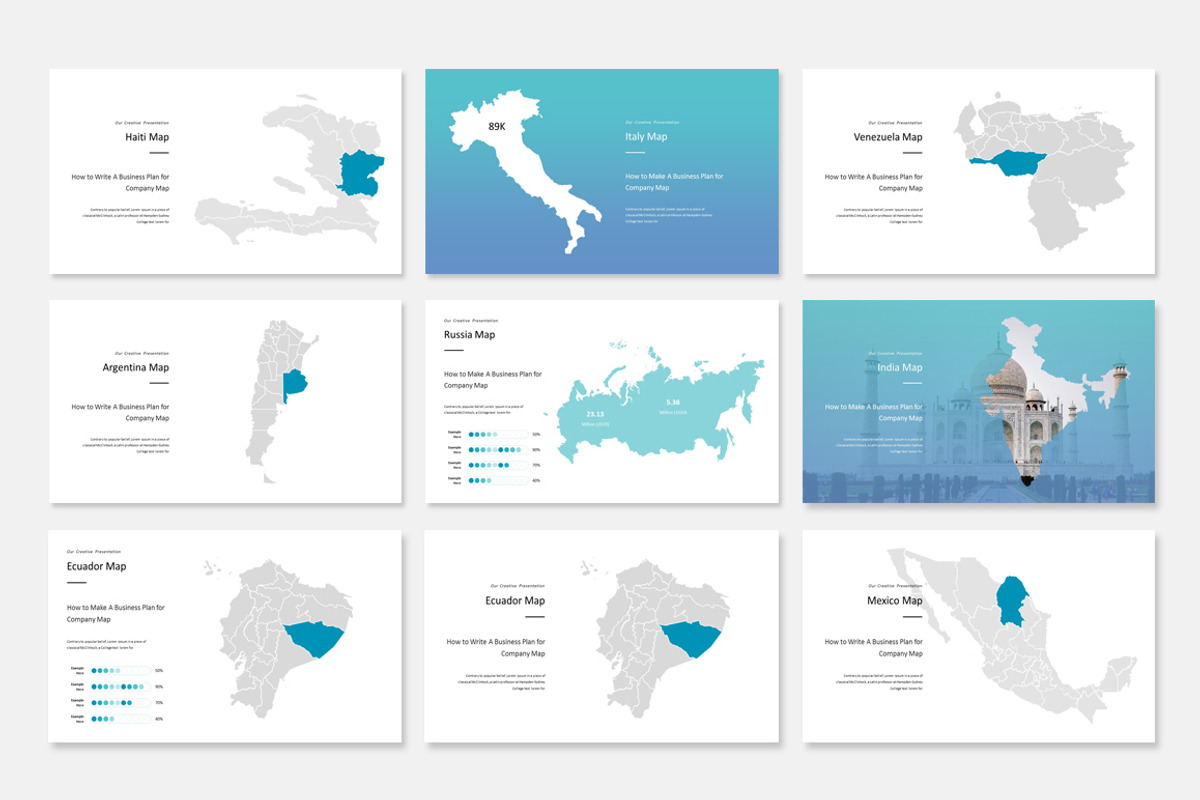
Task: Click 'Our Creative Presentation' label on Mexico slide
Action: (x=895, y=585)
